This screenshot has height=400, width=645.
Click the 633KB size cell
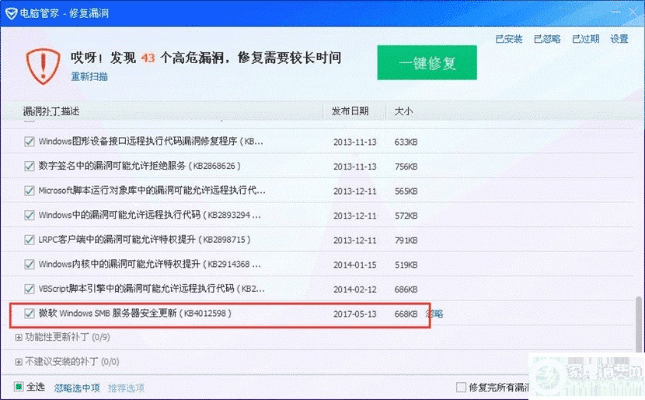pyautogui.click(x=406, y=142)
